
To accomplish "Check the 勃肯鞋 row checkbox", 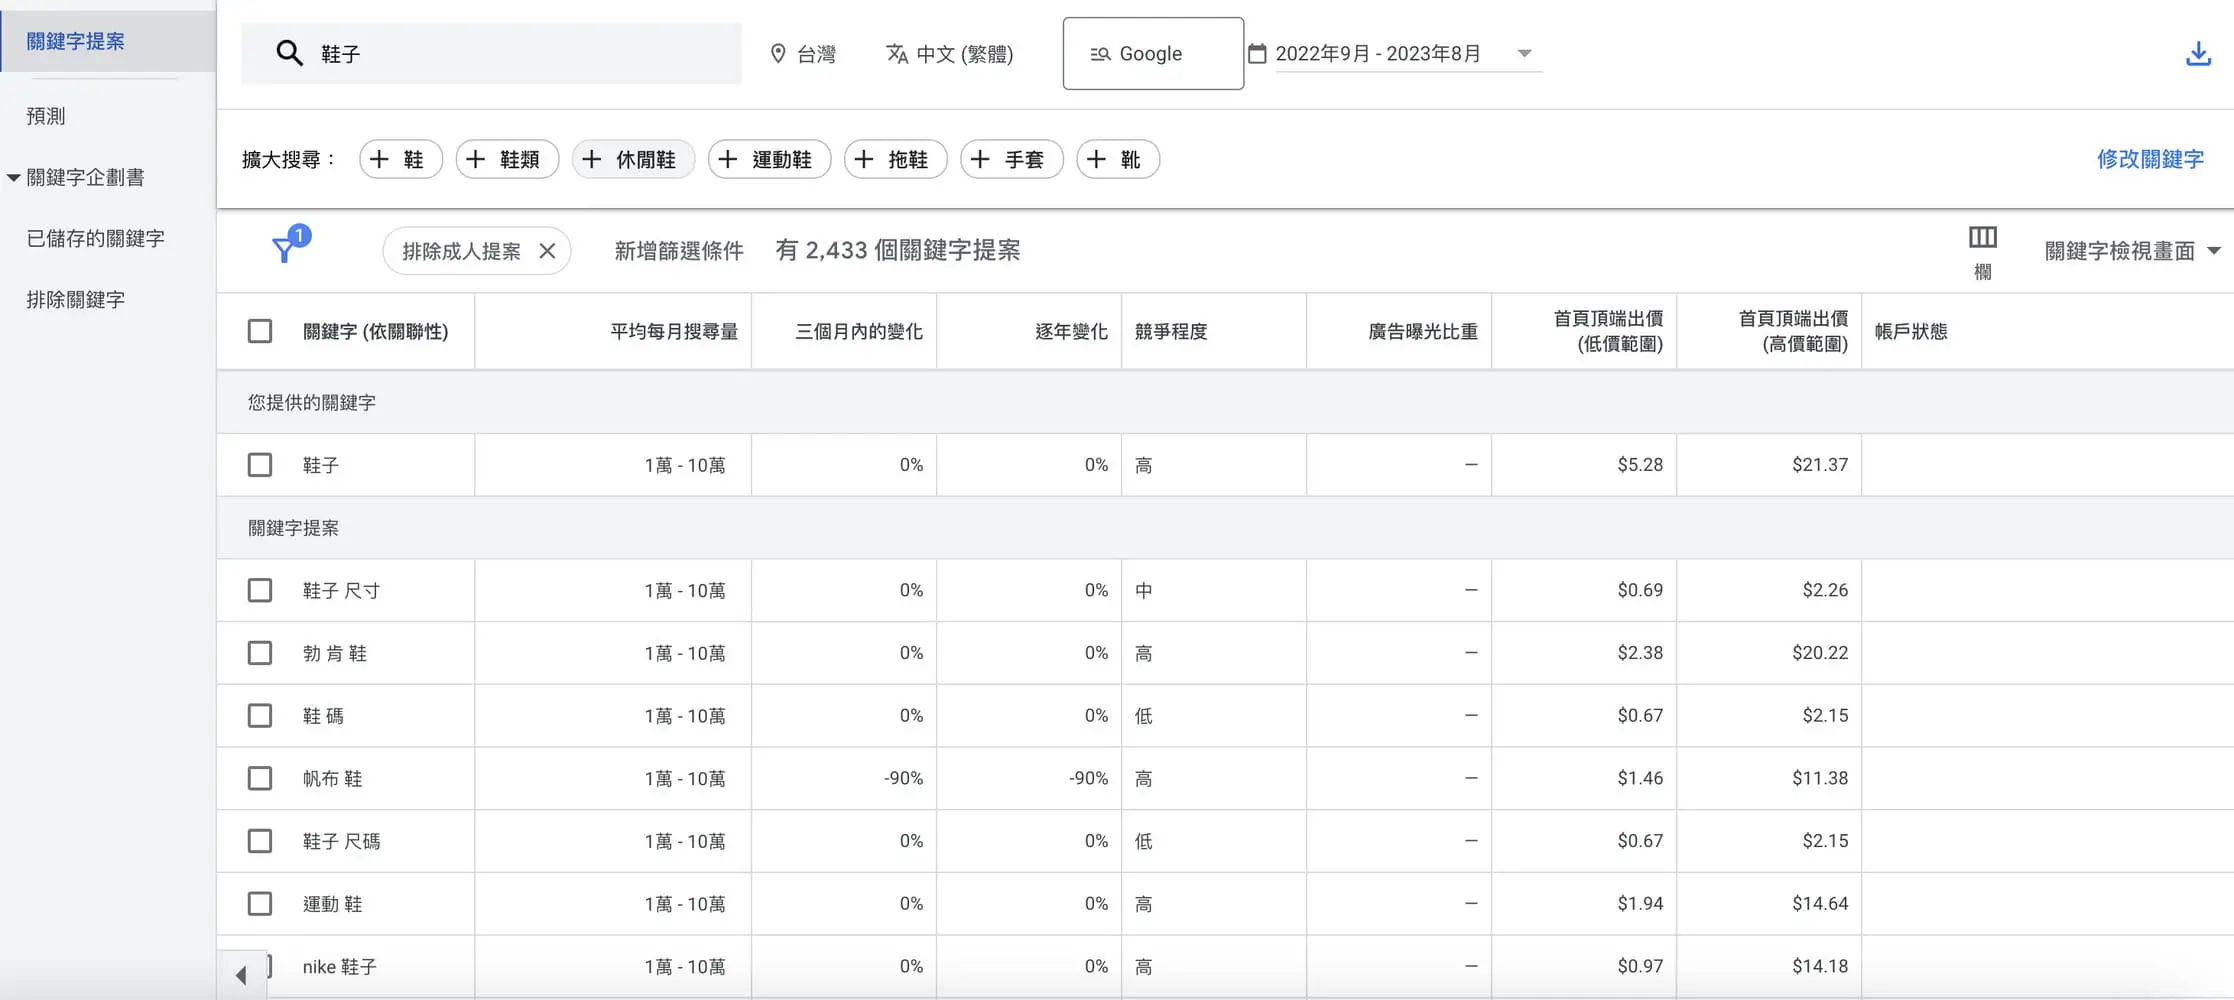I will (260, 653).
